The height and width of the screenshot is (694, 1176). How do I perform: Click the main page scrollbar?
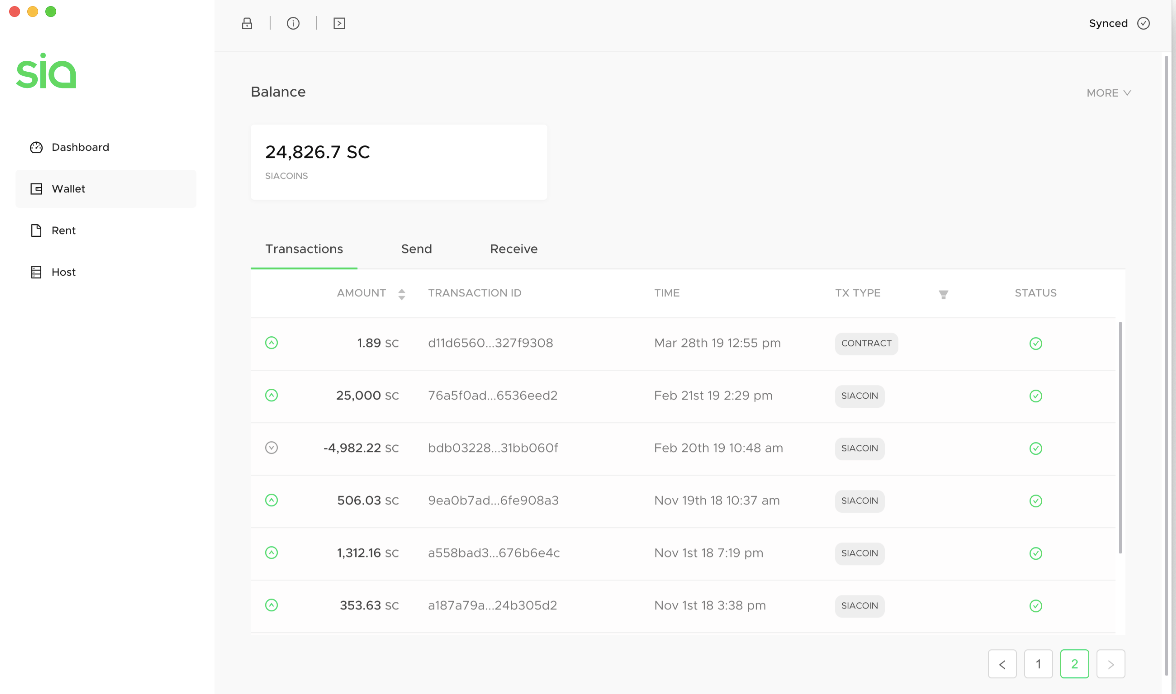[x=1166, y=364]
